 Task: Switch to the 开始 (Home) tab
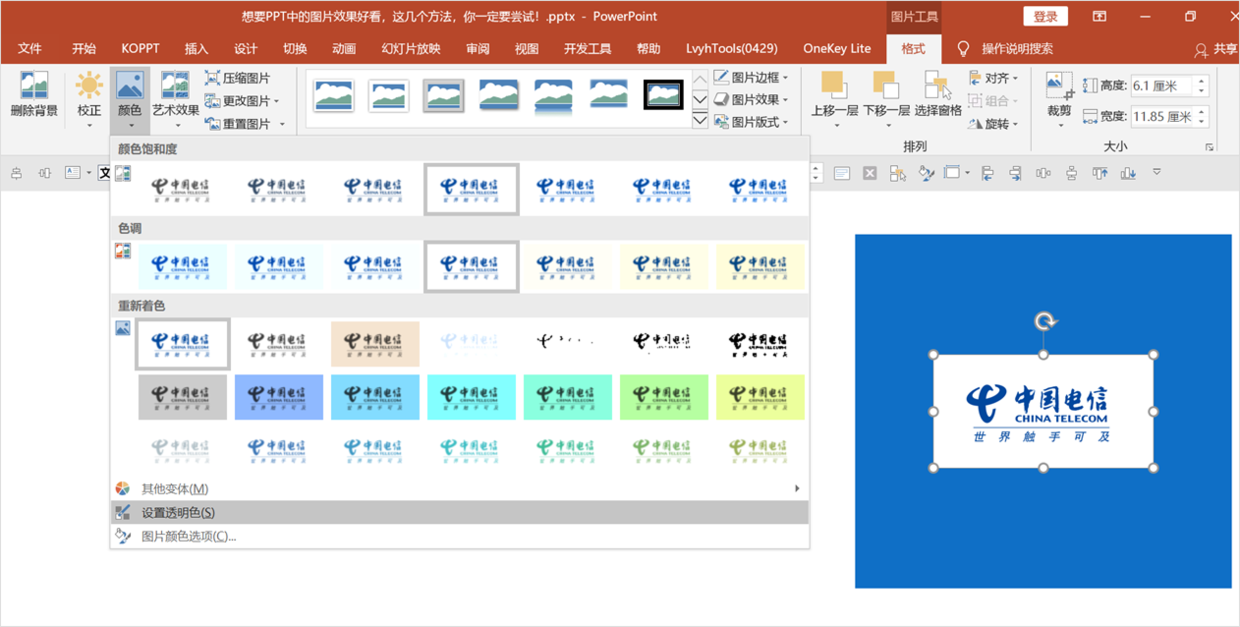tap(84, 49)
